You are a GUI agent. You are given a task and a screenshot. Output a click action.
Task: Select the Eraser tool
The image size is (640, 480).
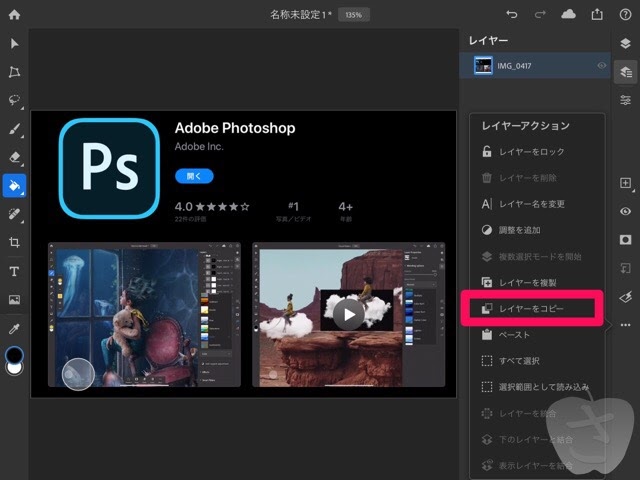point(14,157)
